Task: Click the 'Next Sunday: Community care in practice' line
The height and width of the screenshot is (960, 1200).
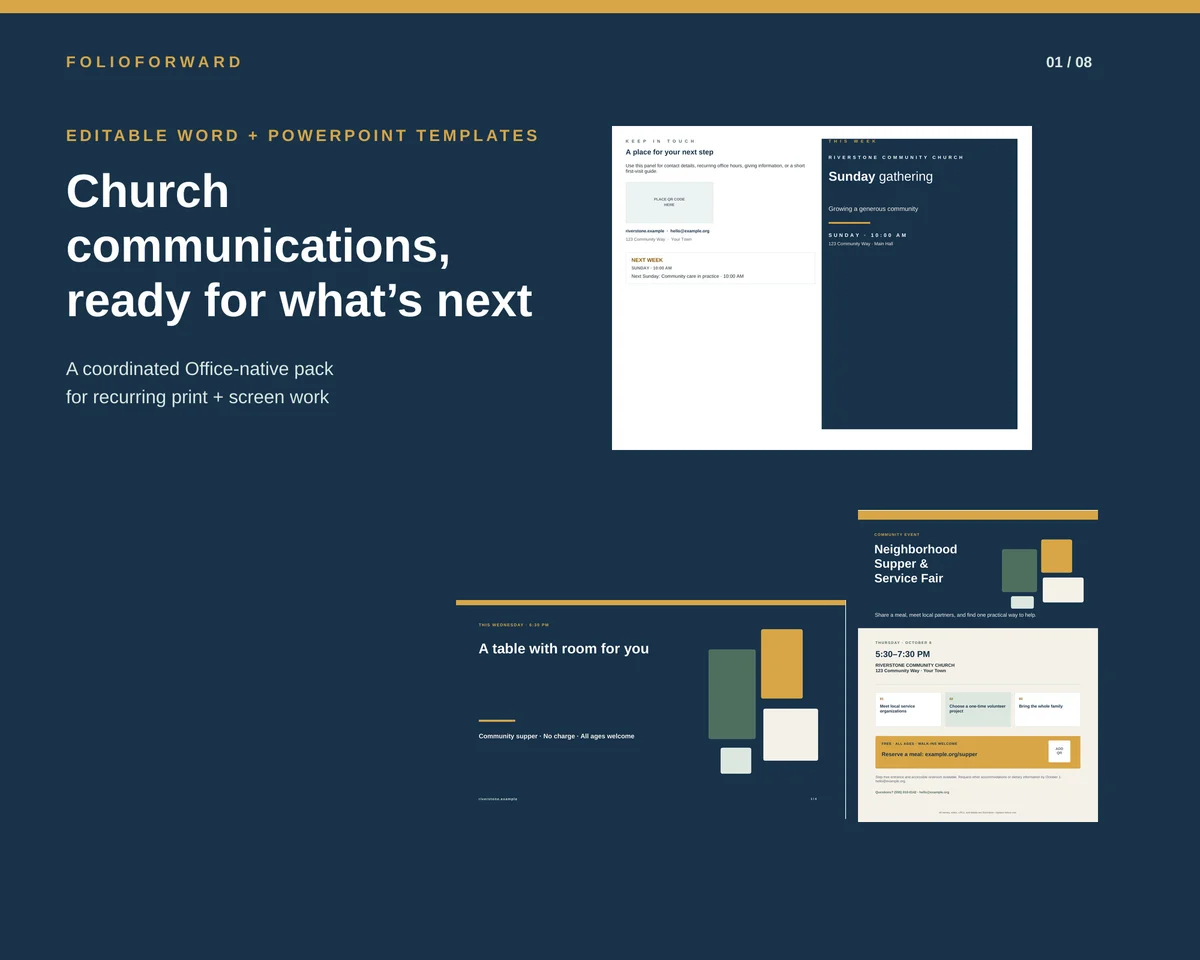Action: pyautogui.click(x=687, y=276)
